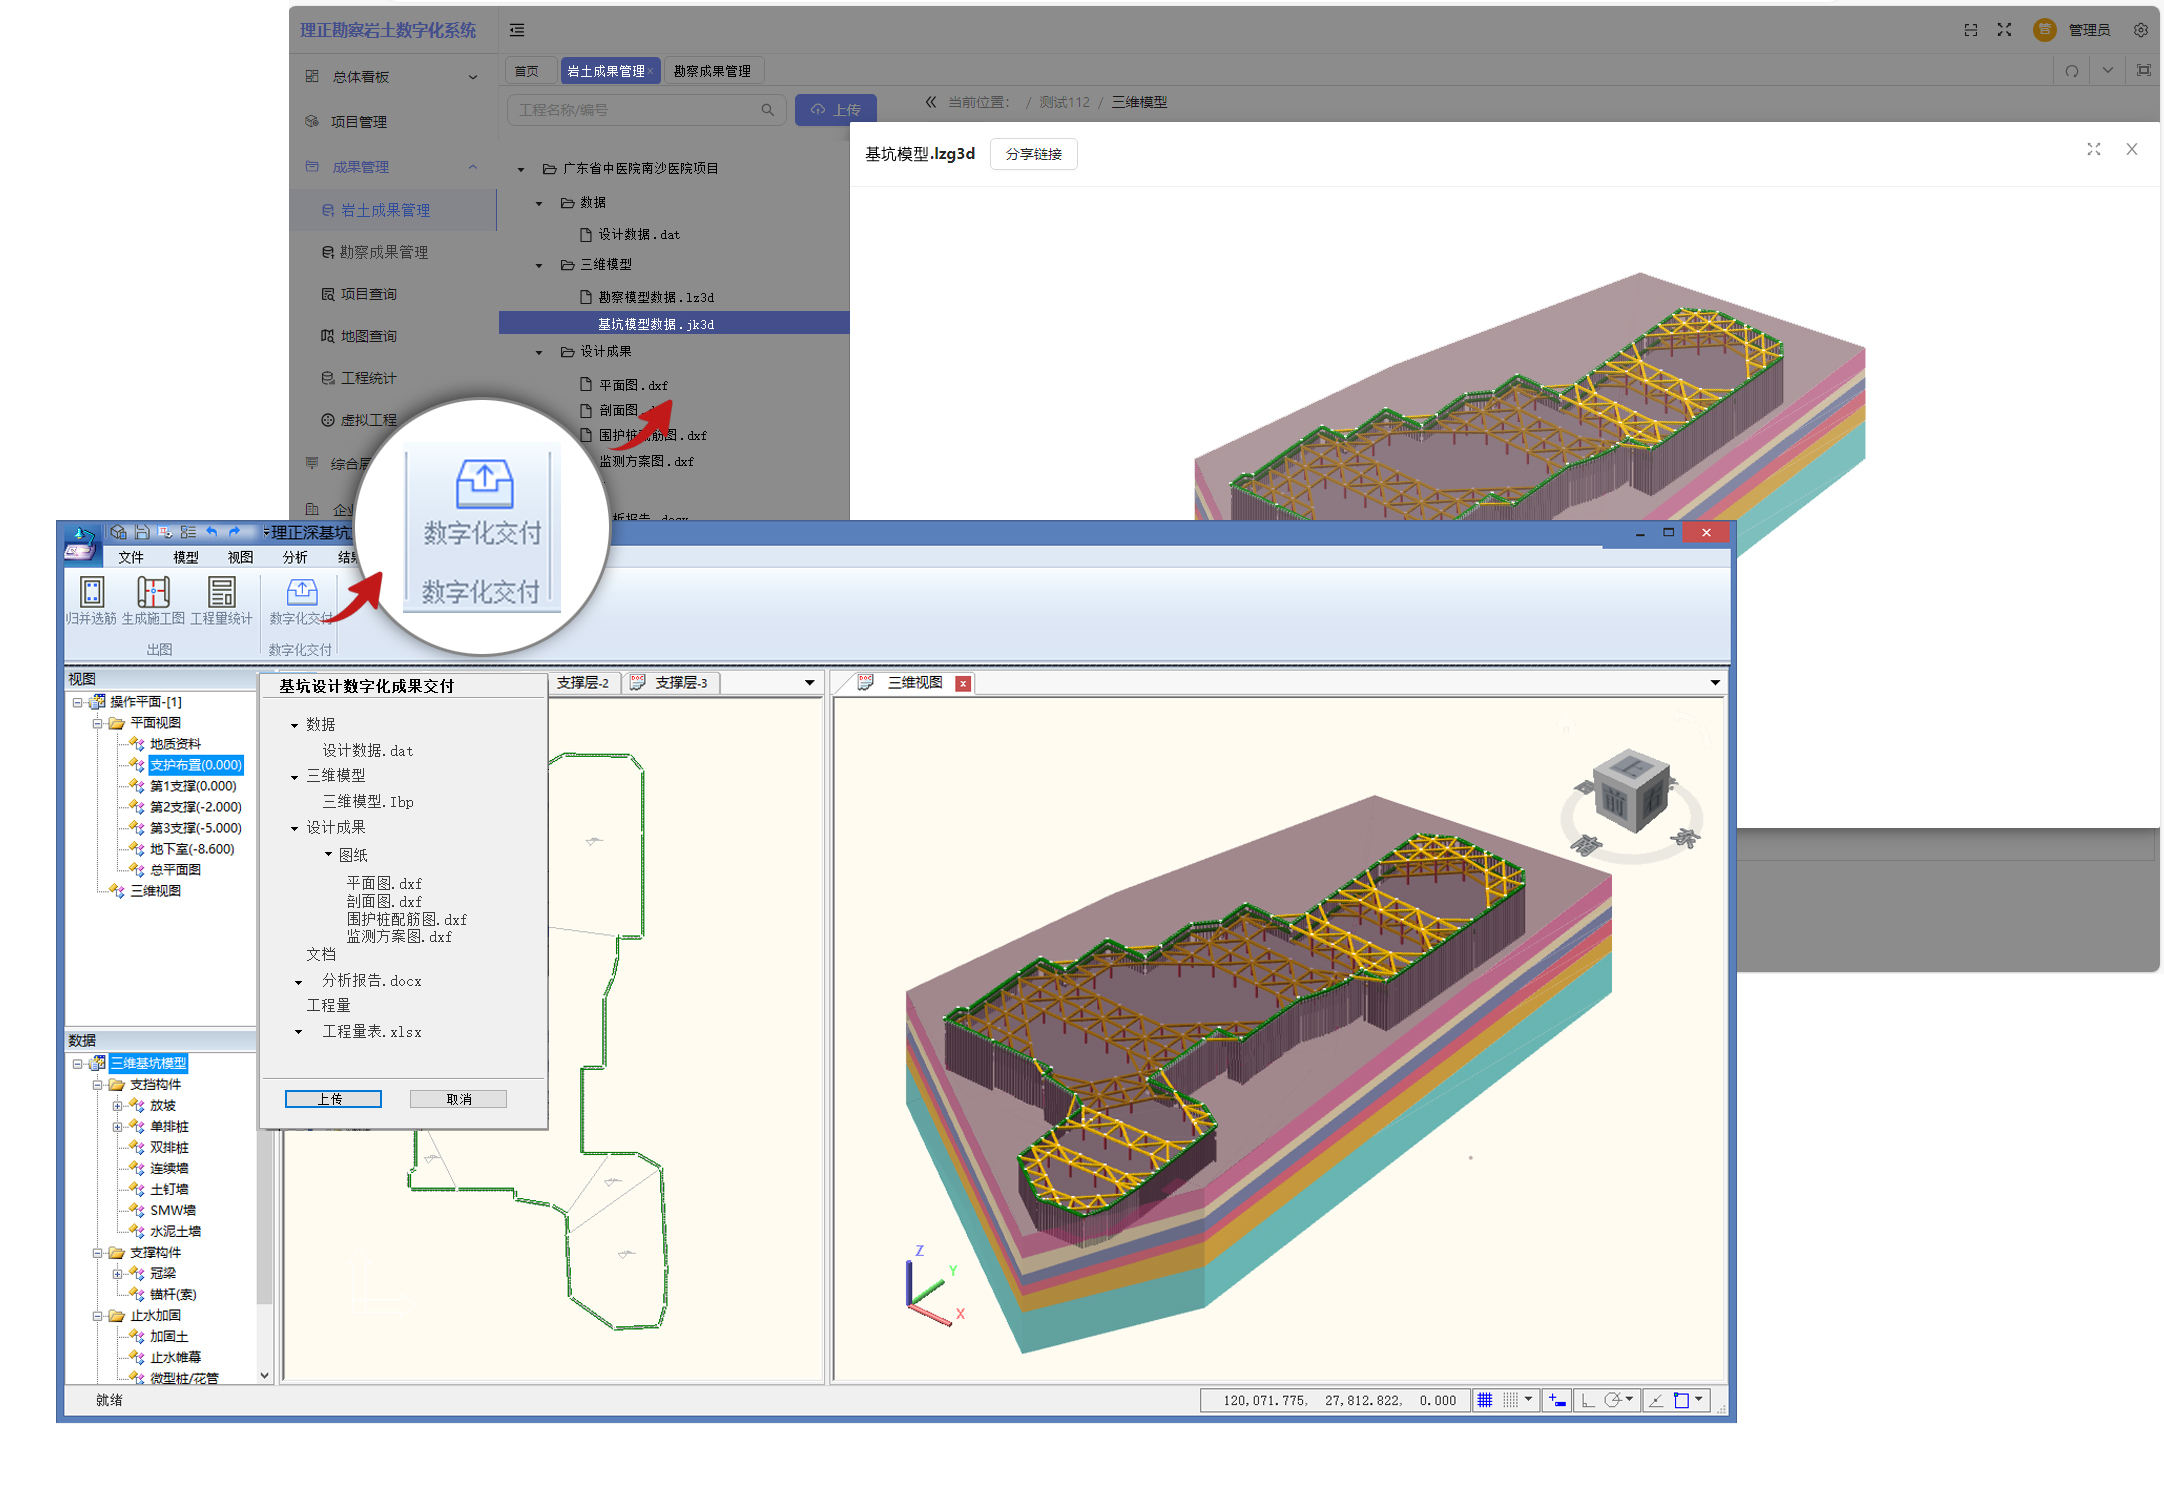This screenshot has height=1505, width=2164.
Task: Open dropdown arrow beside 支撑层-3 tab
Action: 809,683
